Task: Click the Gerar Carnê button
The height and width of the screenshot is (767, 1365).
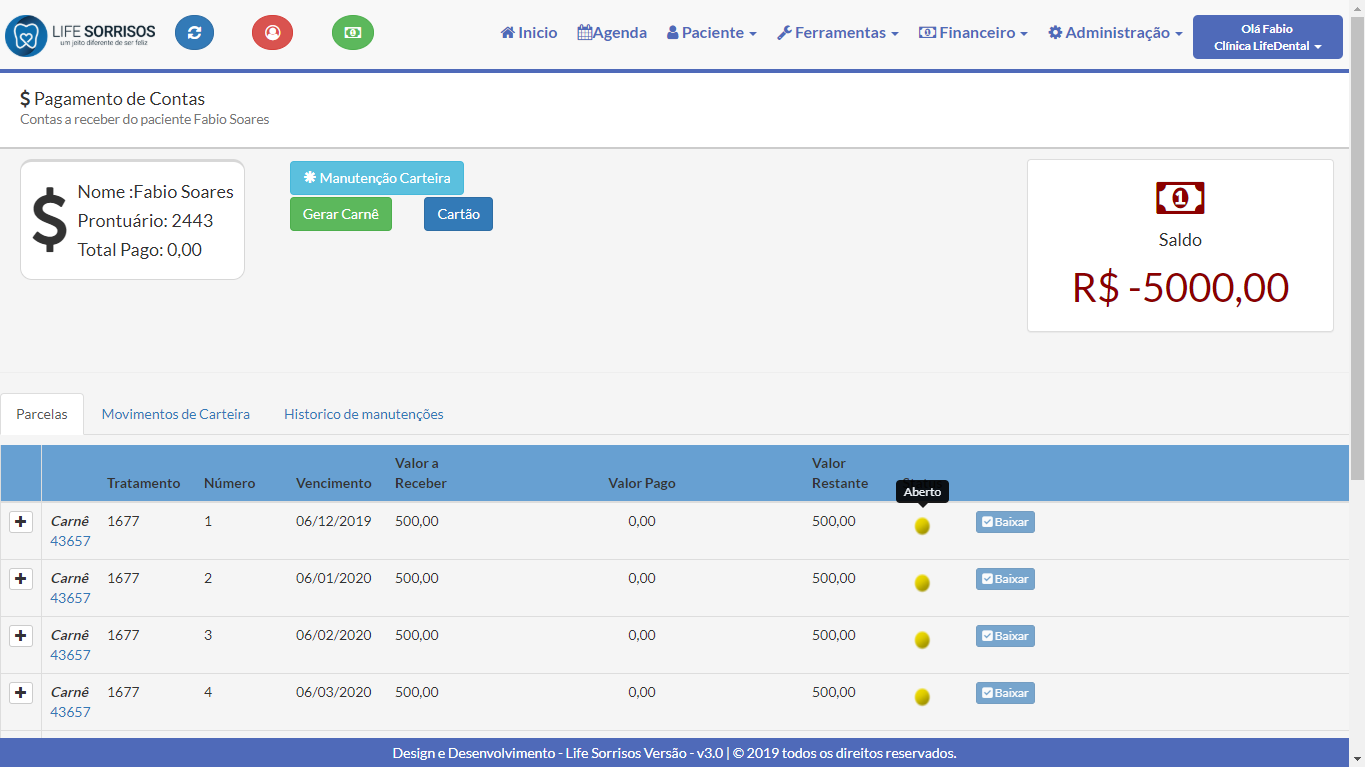Action: tap(340, 214)
